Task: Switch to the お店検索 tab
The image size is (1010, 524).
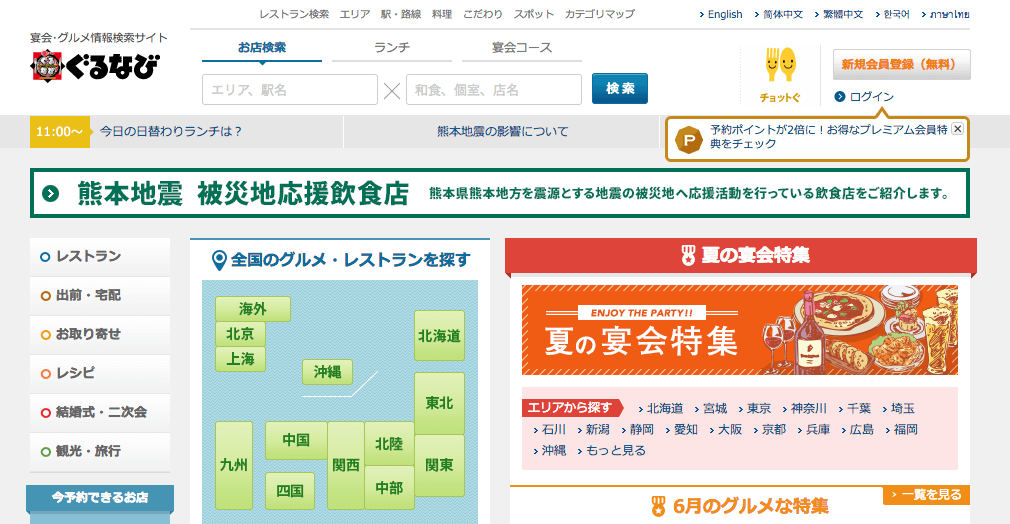Action: pos(262,48)
